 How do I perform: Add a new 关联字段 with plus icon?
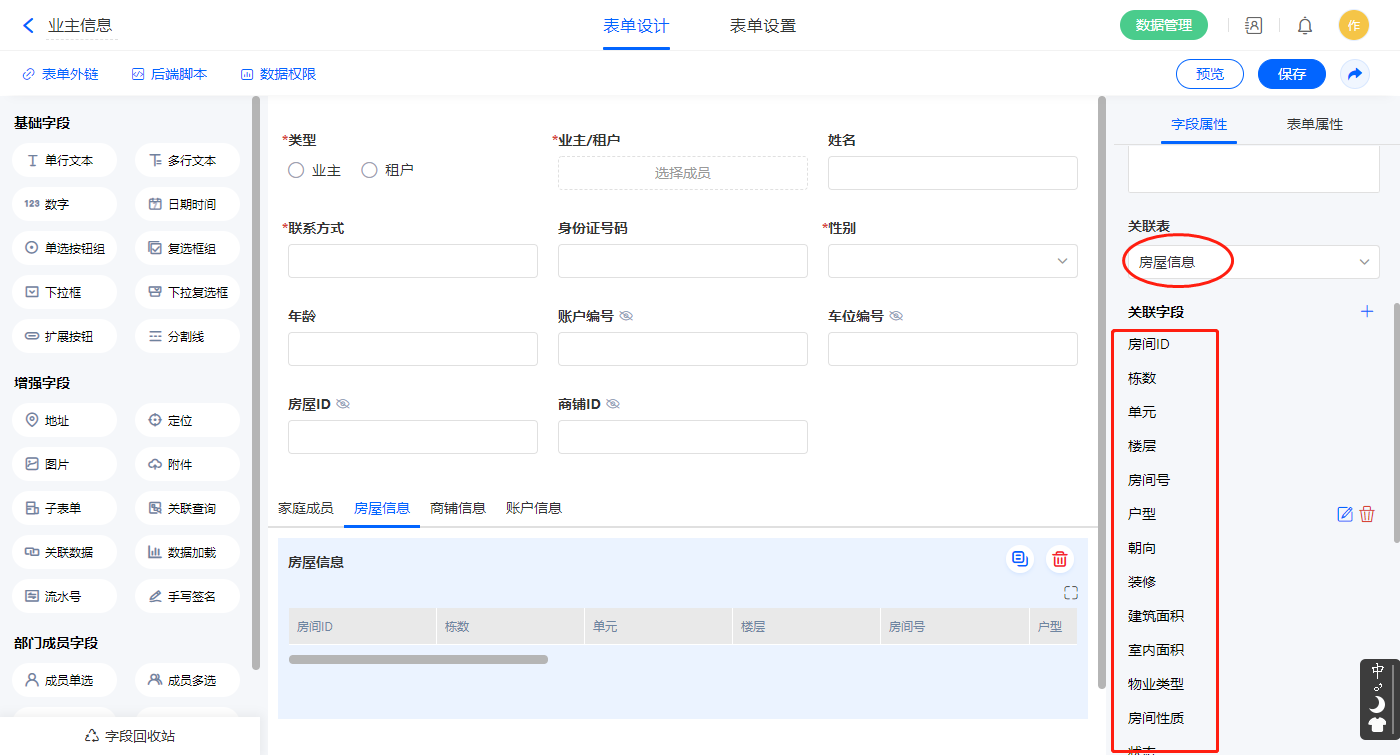[x=1367, y=312]
